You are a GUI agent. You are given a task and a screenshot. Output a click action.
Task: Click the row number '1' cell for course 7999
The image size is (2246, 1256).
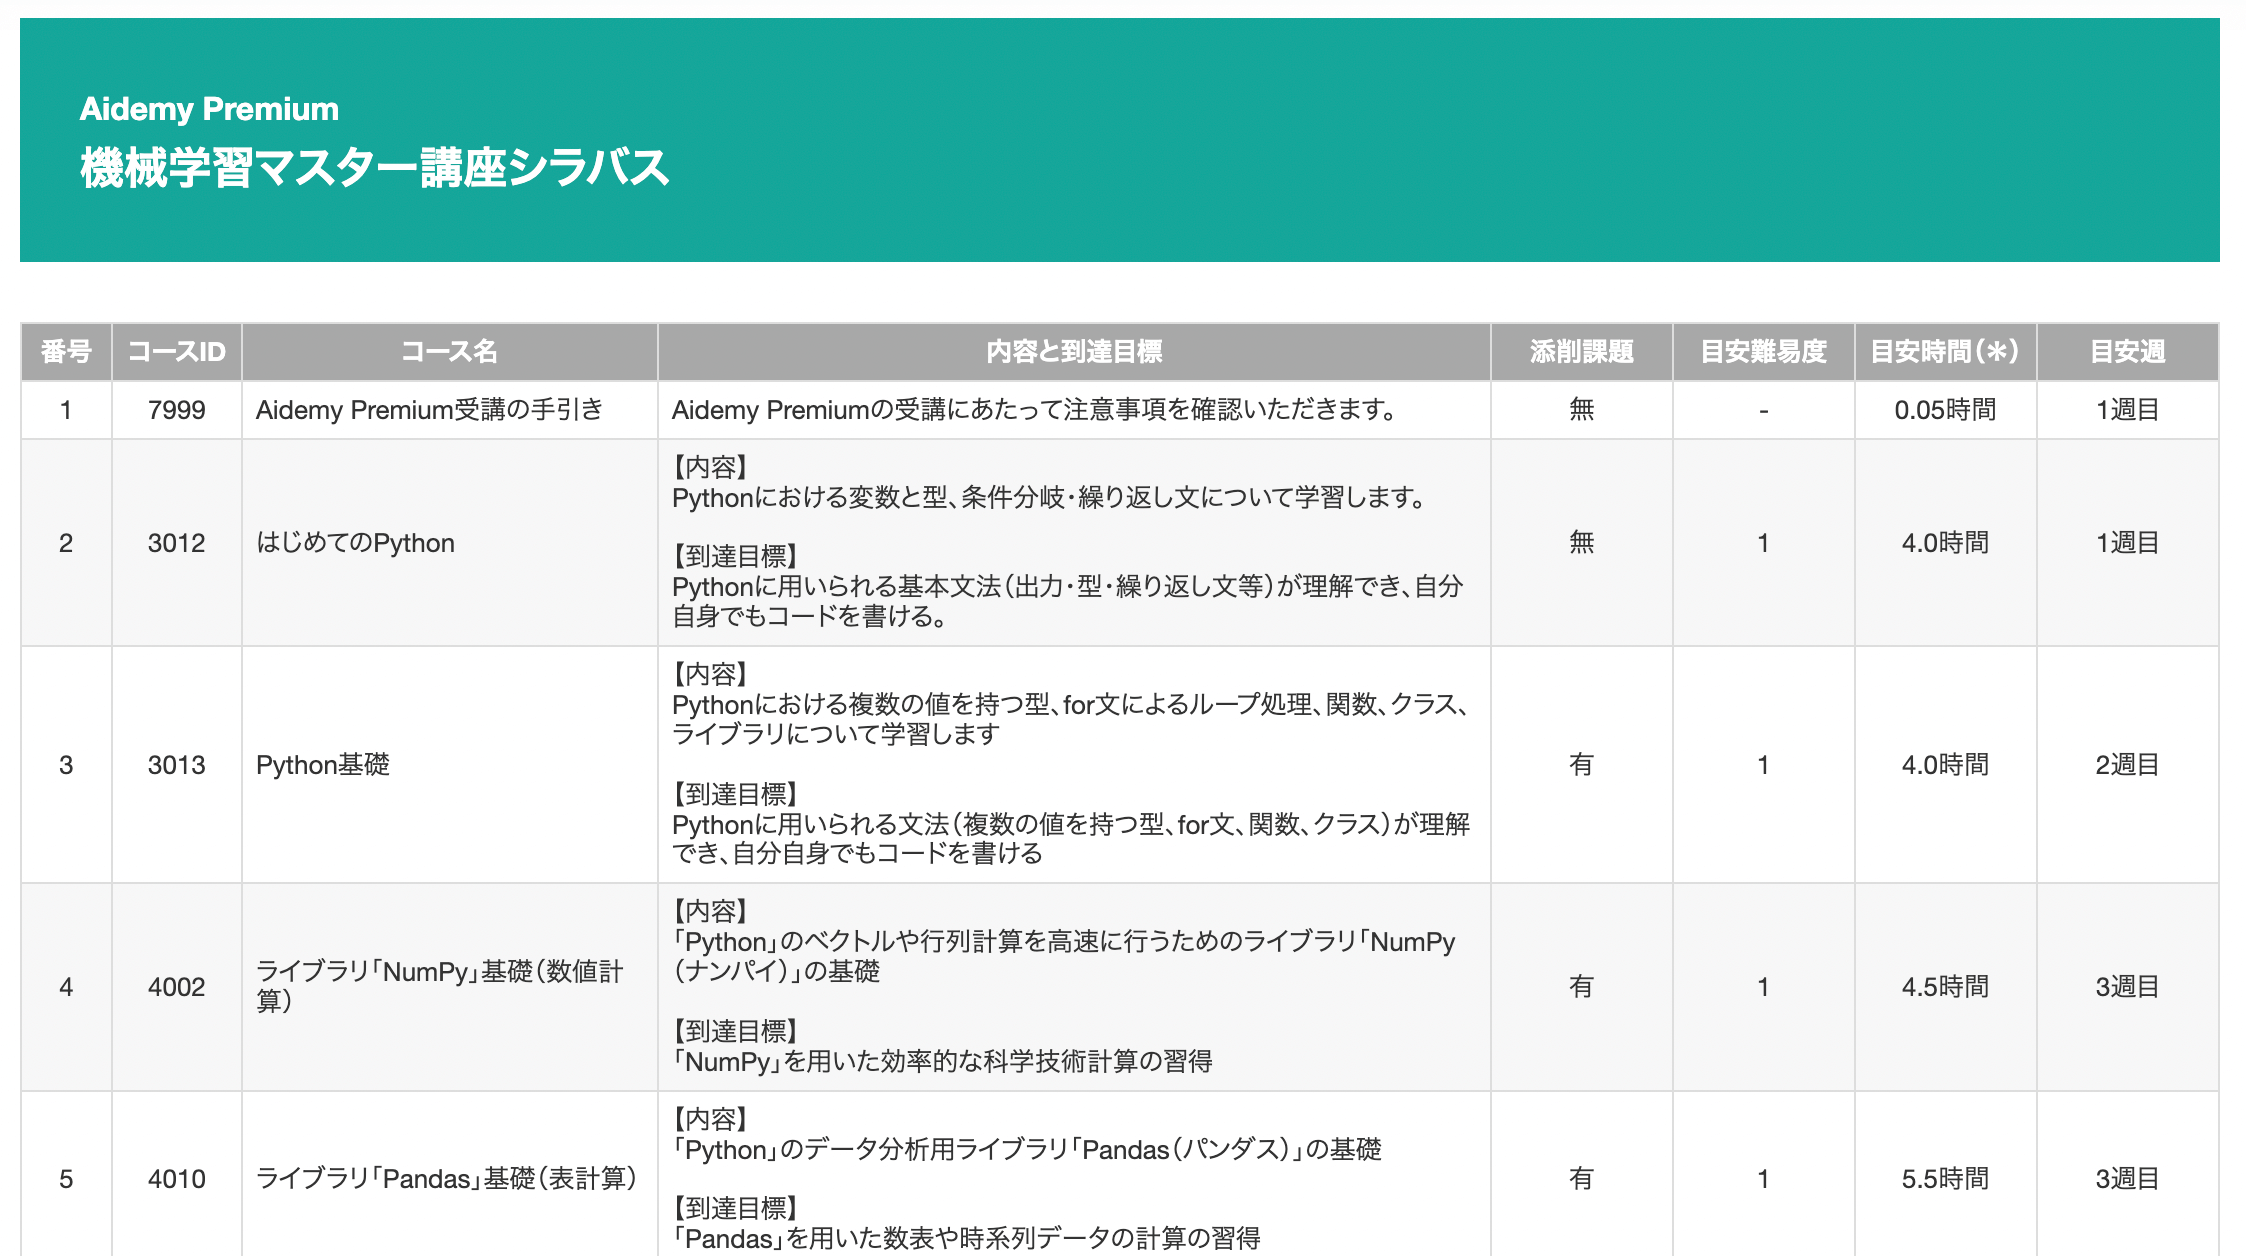(66, 410)
